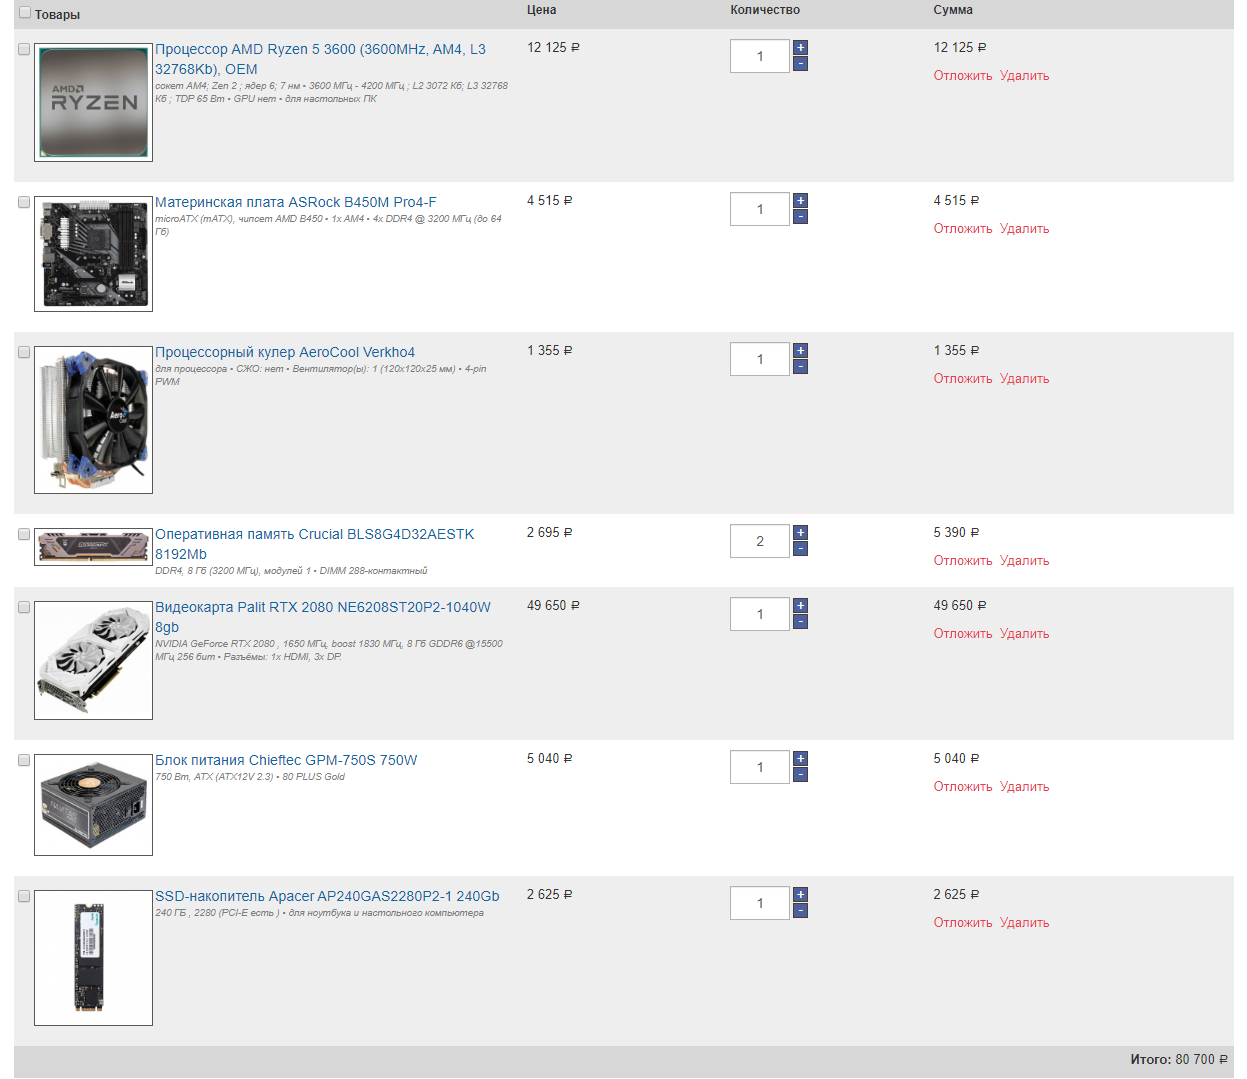Increase quantity of Apacer SSD 240Gb

[x=800, y=895]
